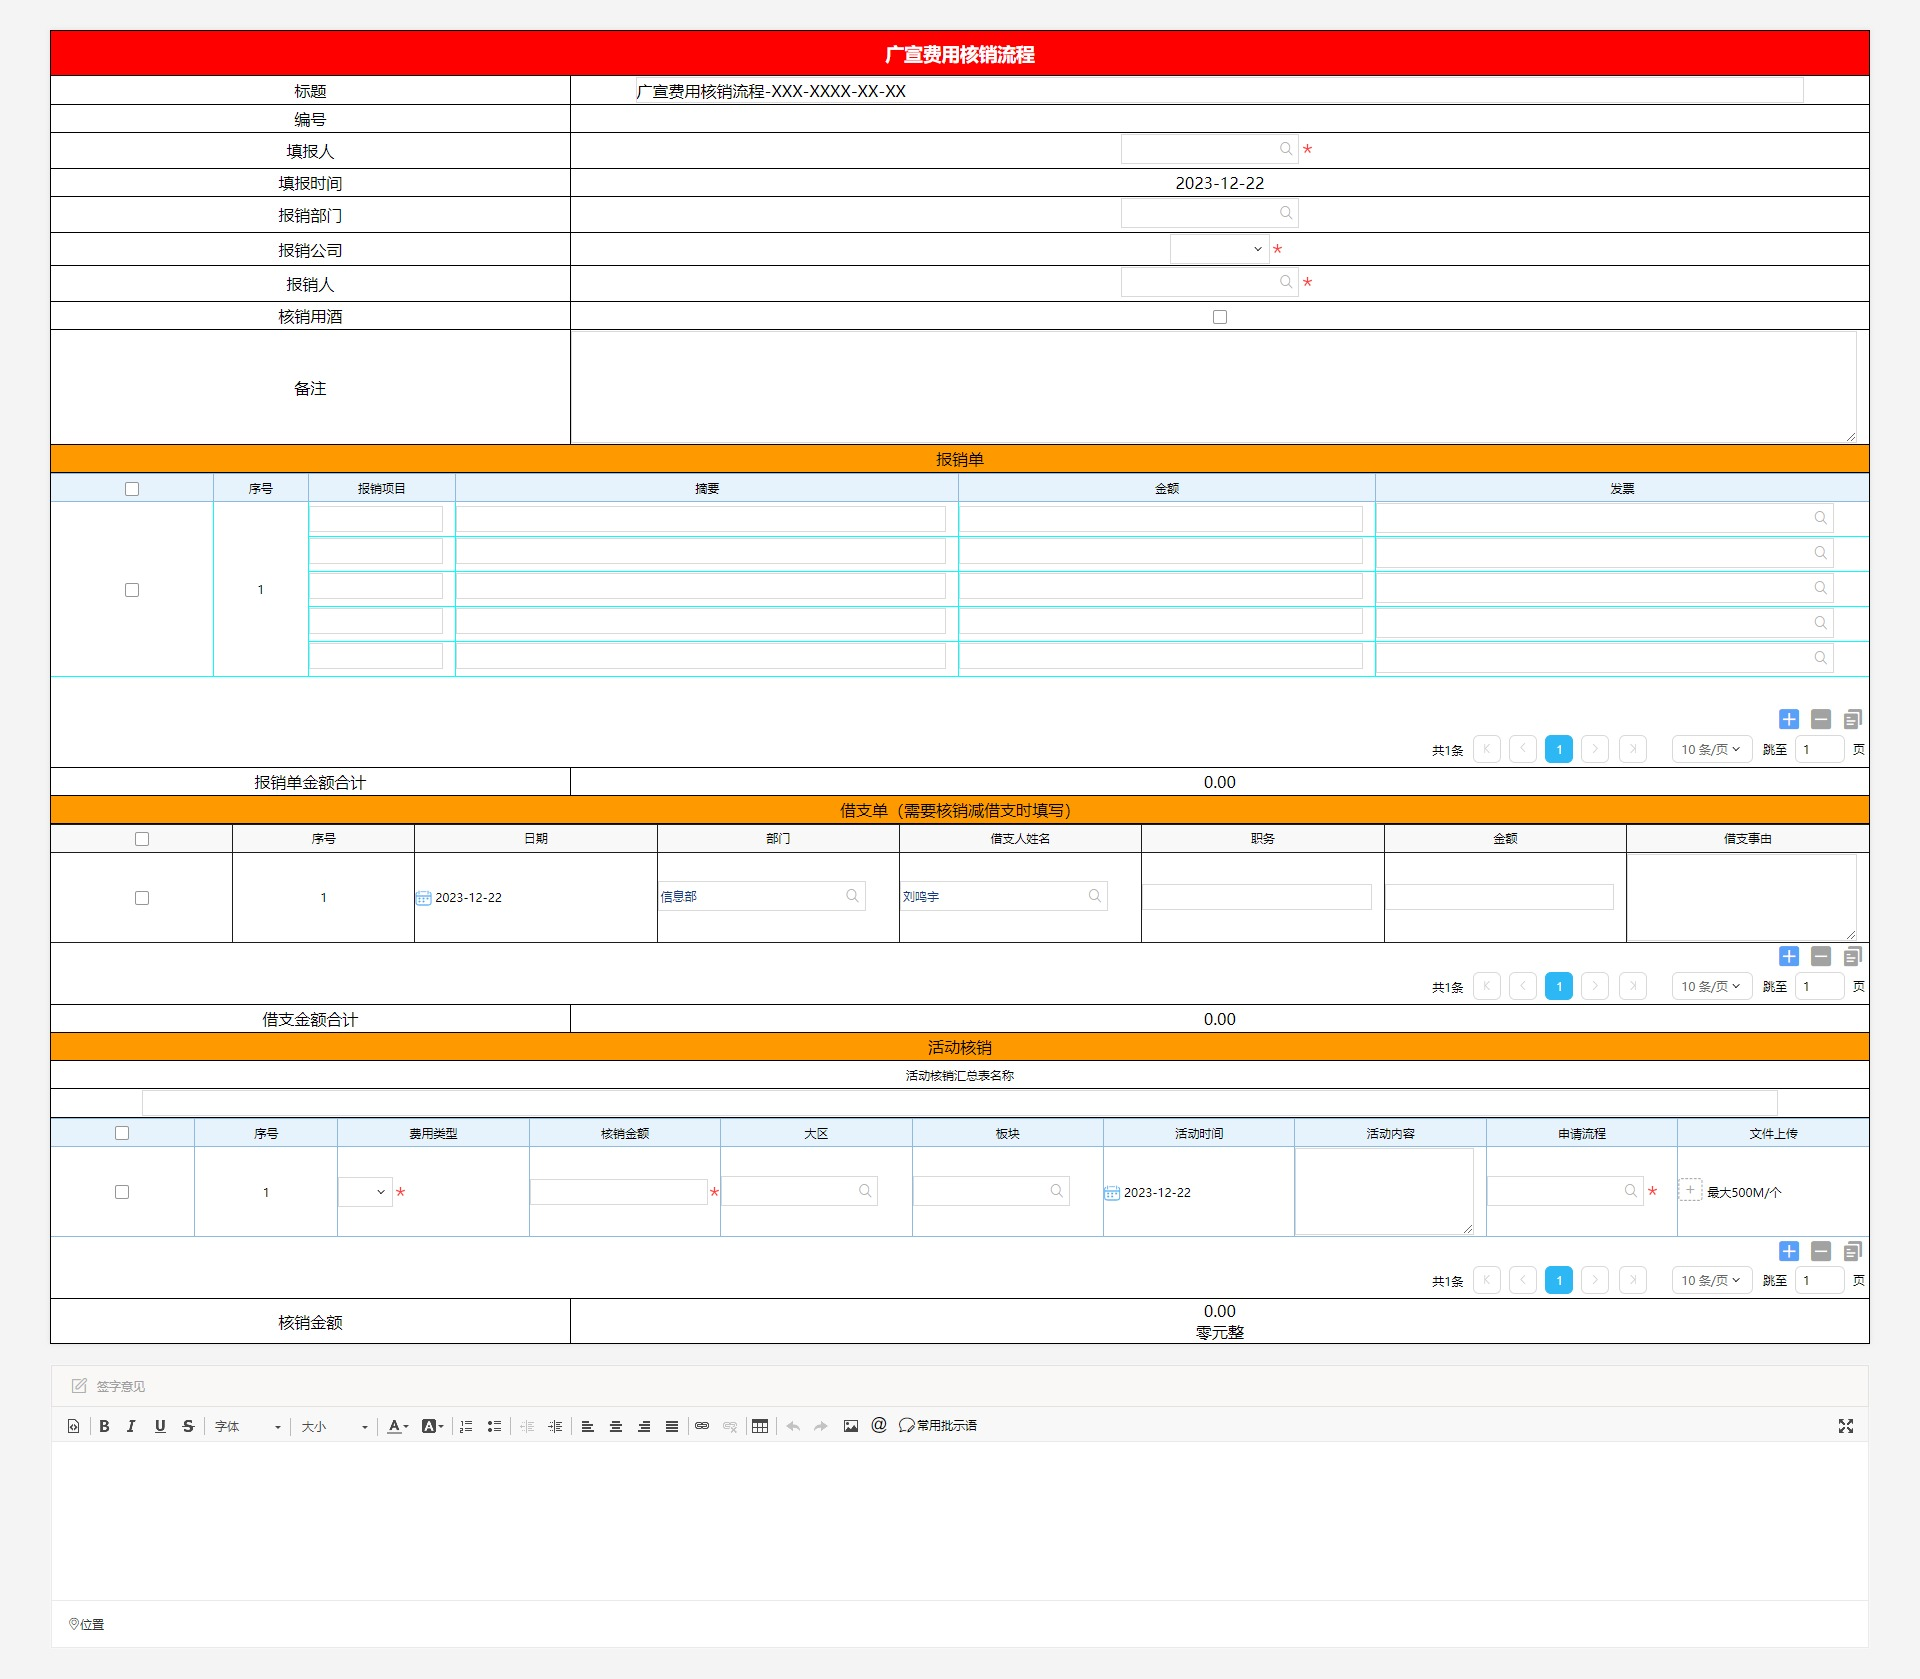Add a row to the 活动核销 table
This screenshot has width=1920, height=1679.
[x=1789, y=1251]
